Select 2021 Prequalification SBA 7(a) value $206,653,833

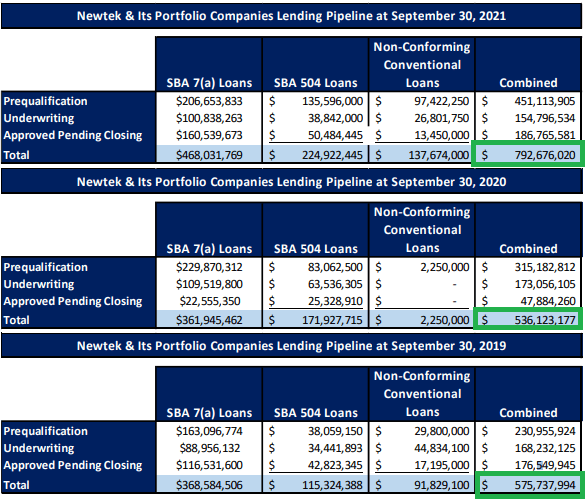(209, 101)
